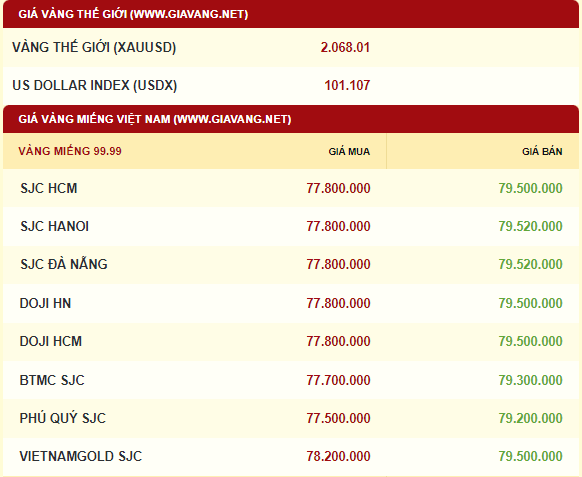Screen dimensions: 582x477
Task: Click SJC HCM sell price 79.500.000
Action: point(530,188)
